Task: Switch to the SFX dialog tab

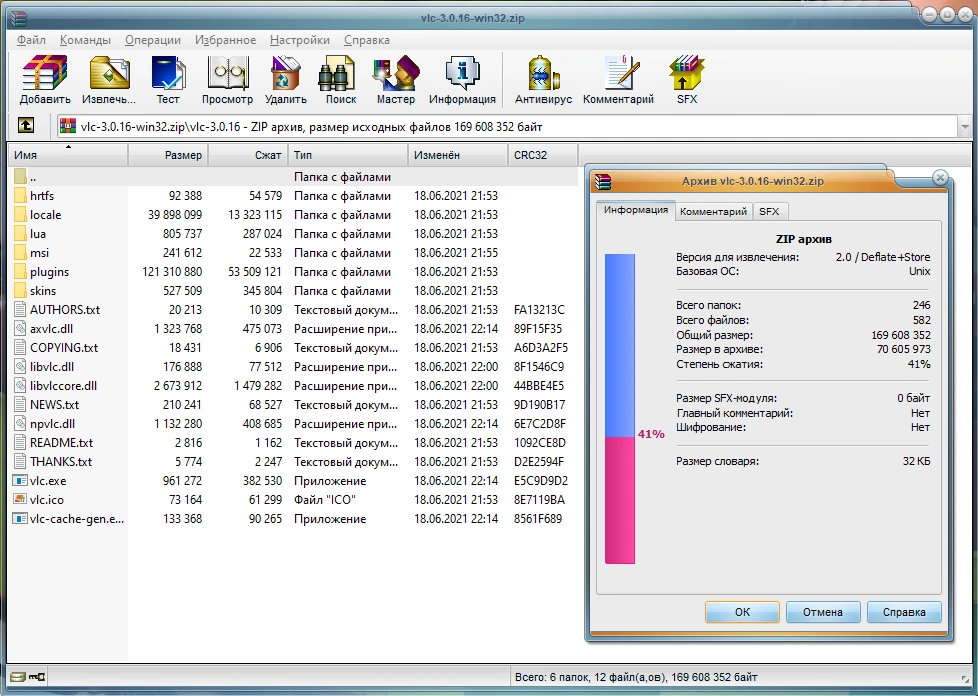Action: pyautogui.click(x=769, y=211)
